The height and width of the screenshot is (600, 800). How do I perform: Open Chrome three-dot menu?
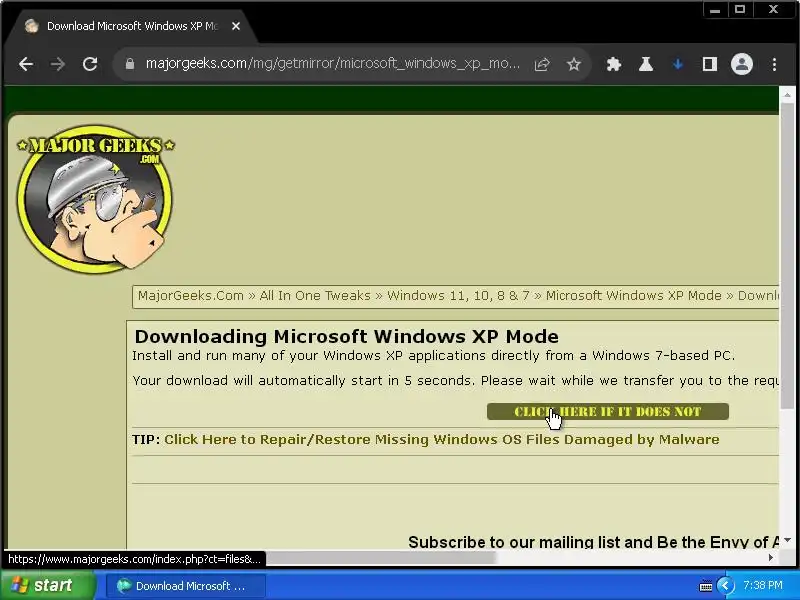point(774,64)
